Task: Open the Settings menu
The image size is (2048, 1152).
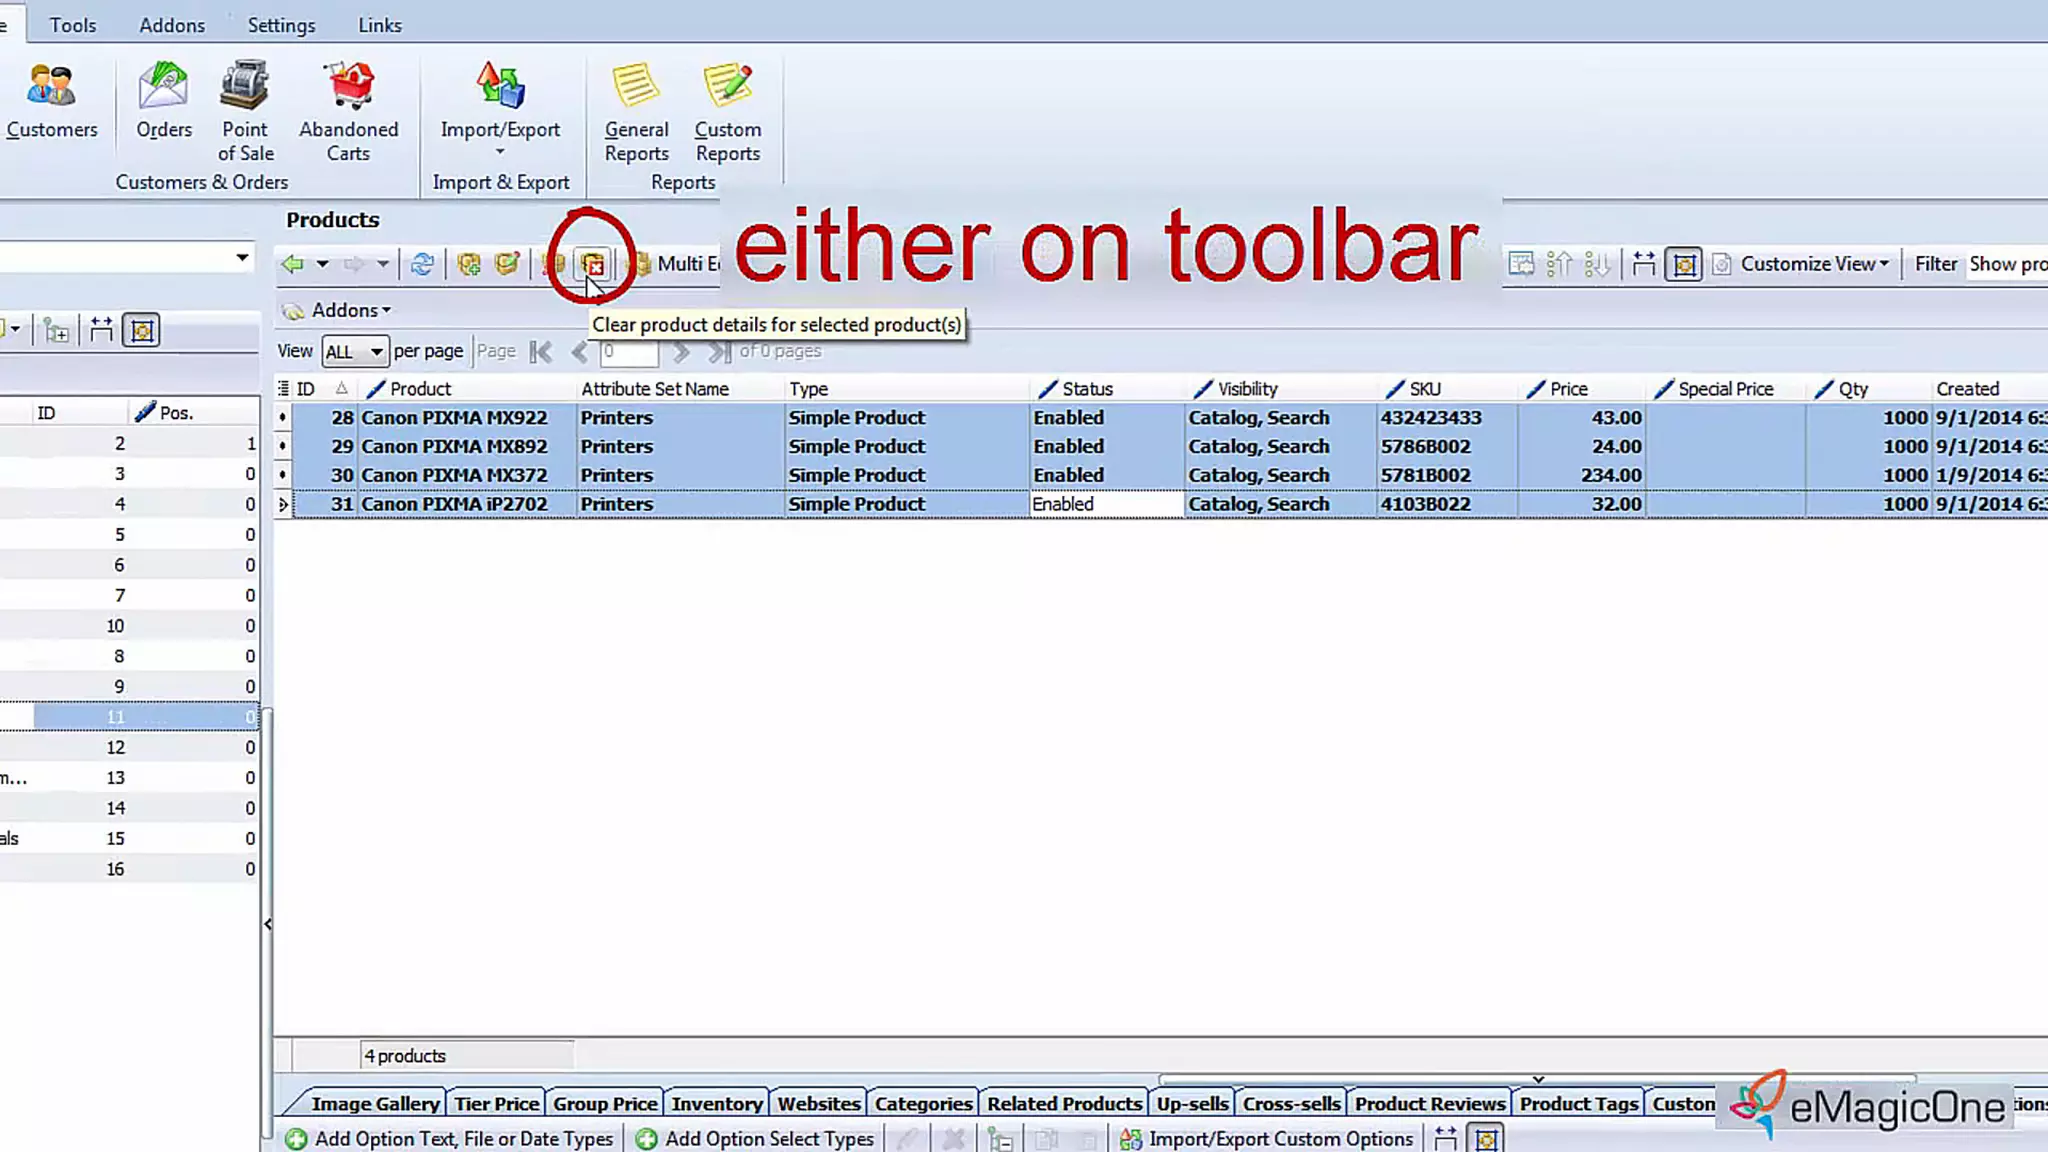Action: click(281, 25)
